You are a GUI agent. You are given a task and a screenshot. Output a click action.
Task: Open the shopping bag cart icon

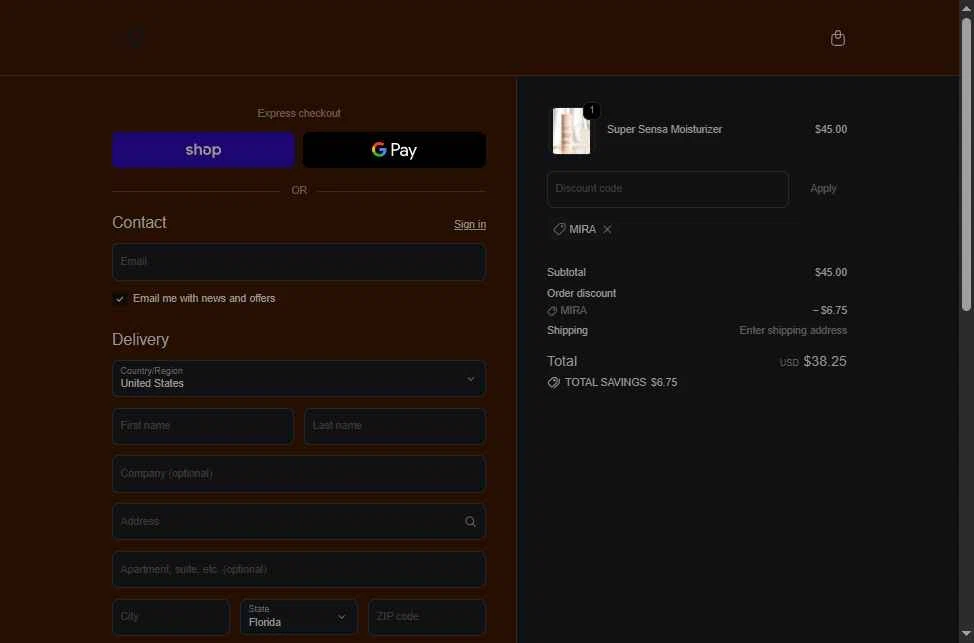pyautogui.click(x=837, y=38)
